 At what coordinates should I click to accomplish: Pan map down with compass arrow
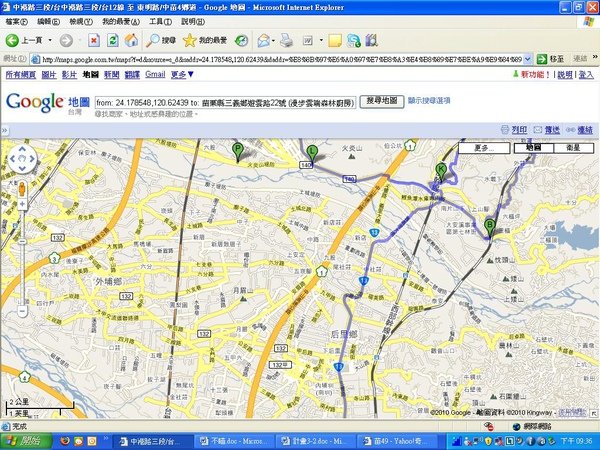point(22,168)
